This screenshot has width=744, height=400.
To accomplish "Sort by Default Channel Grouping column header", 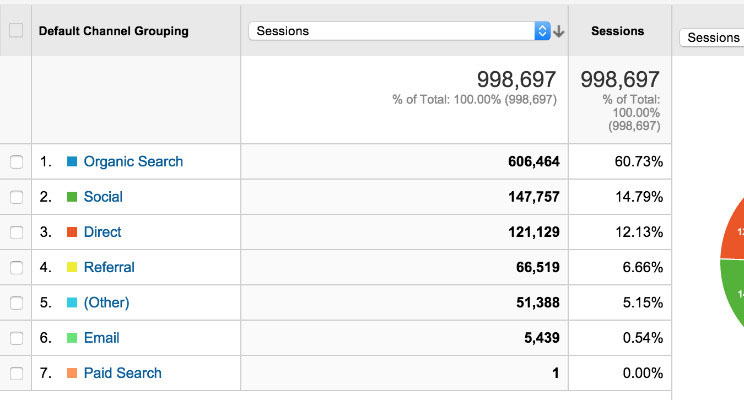I will click(x=113, y=31).
